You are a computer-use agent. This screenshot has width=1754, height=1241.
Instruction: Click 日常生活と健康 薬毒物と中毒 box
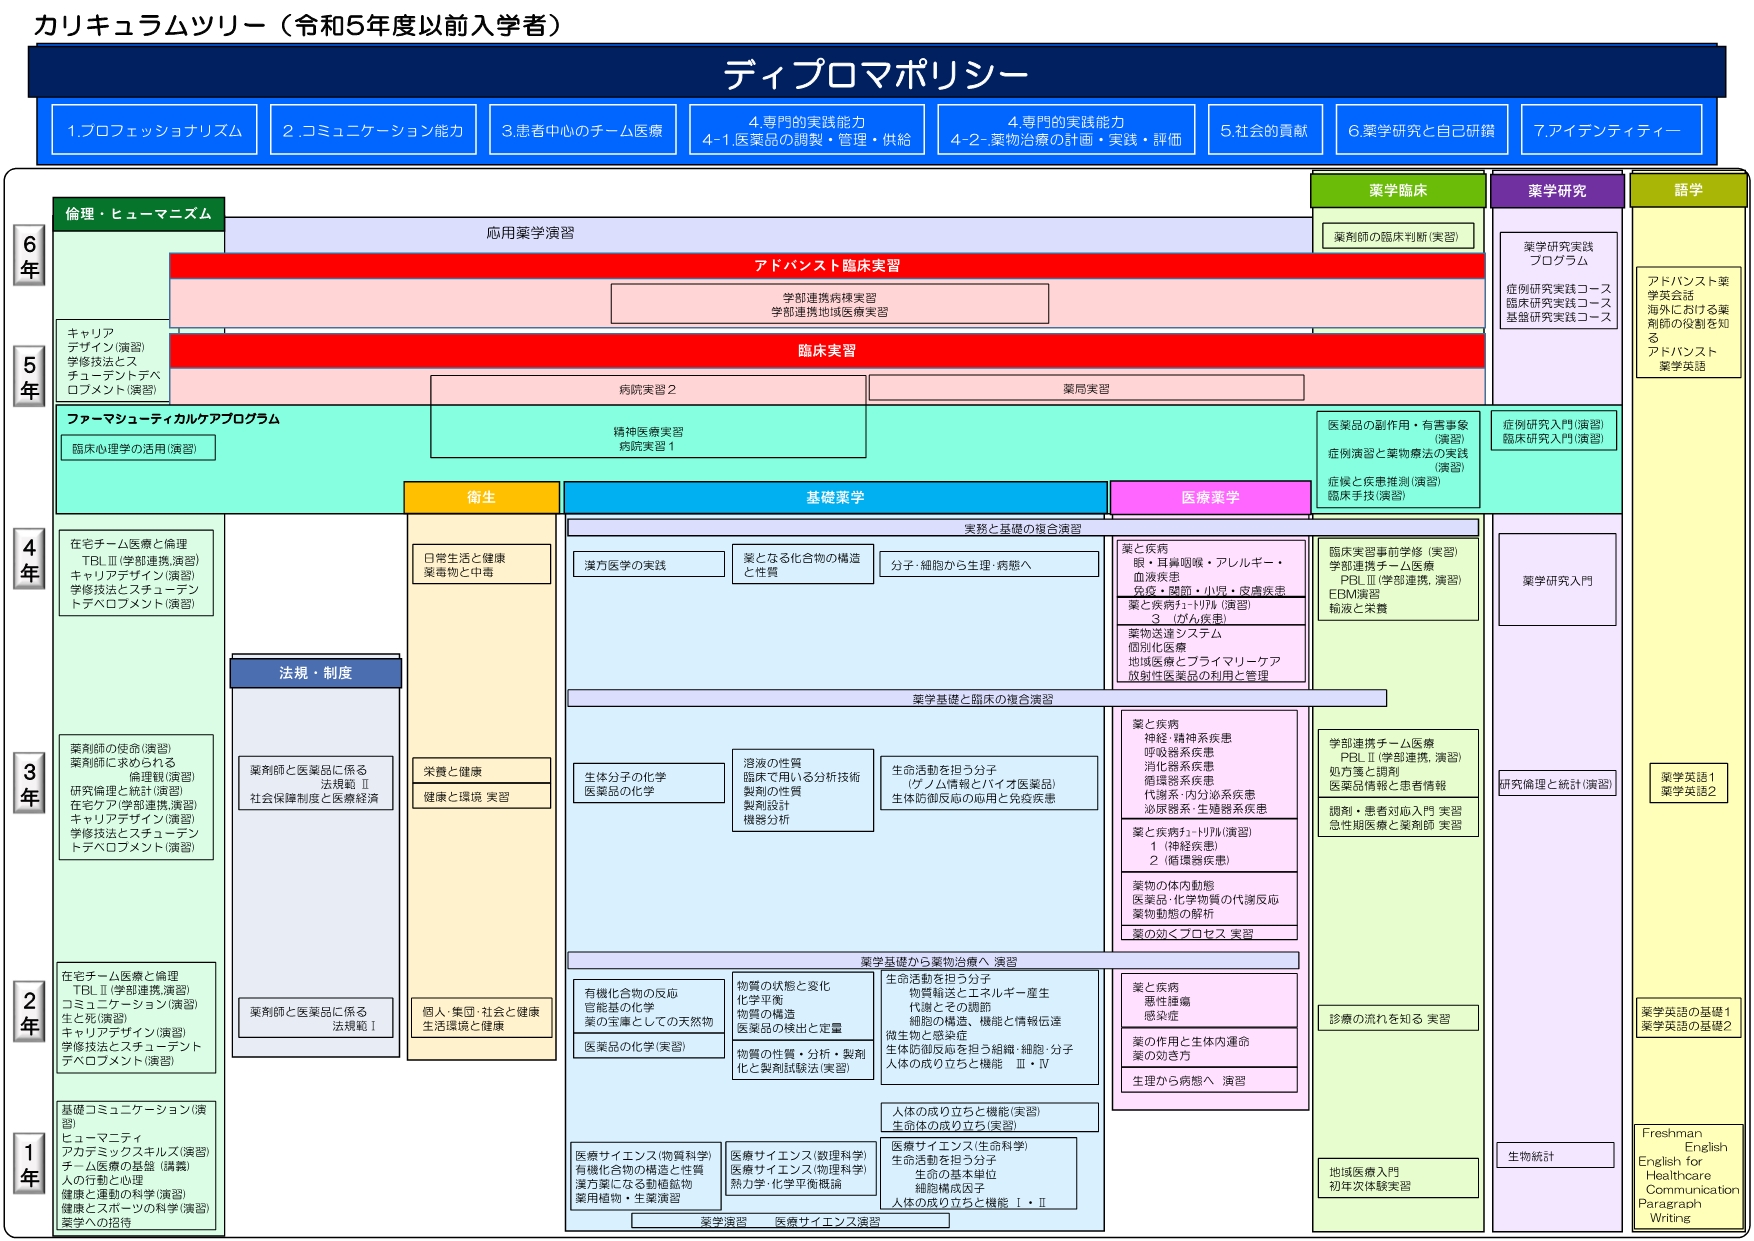point(481,564)
